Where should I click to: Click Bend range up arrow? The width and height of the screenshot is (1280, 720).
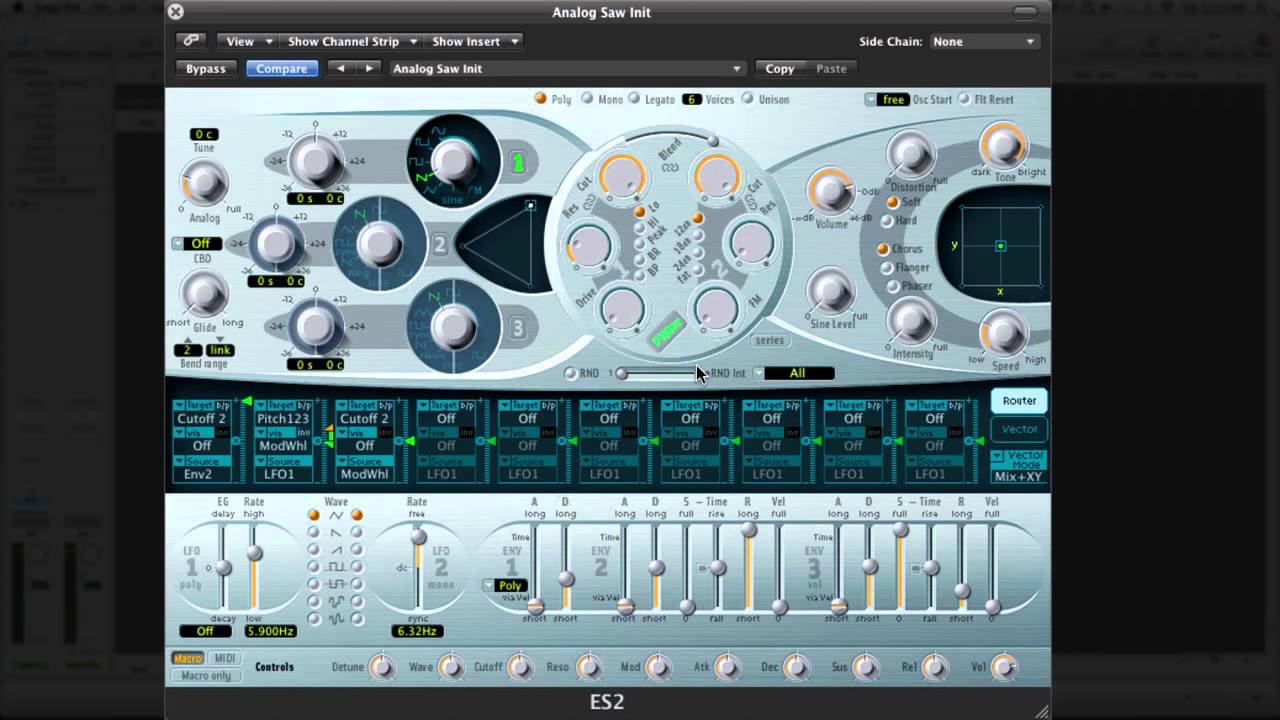187,339
